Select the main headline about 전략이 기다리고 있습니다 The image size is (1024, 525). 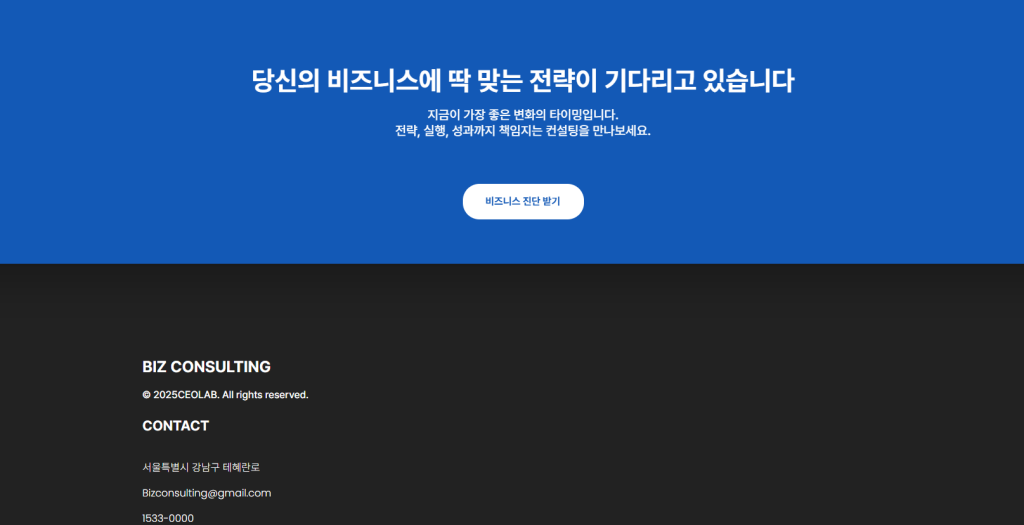(x=522, y=81)
